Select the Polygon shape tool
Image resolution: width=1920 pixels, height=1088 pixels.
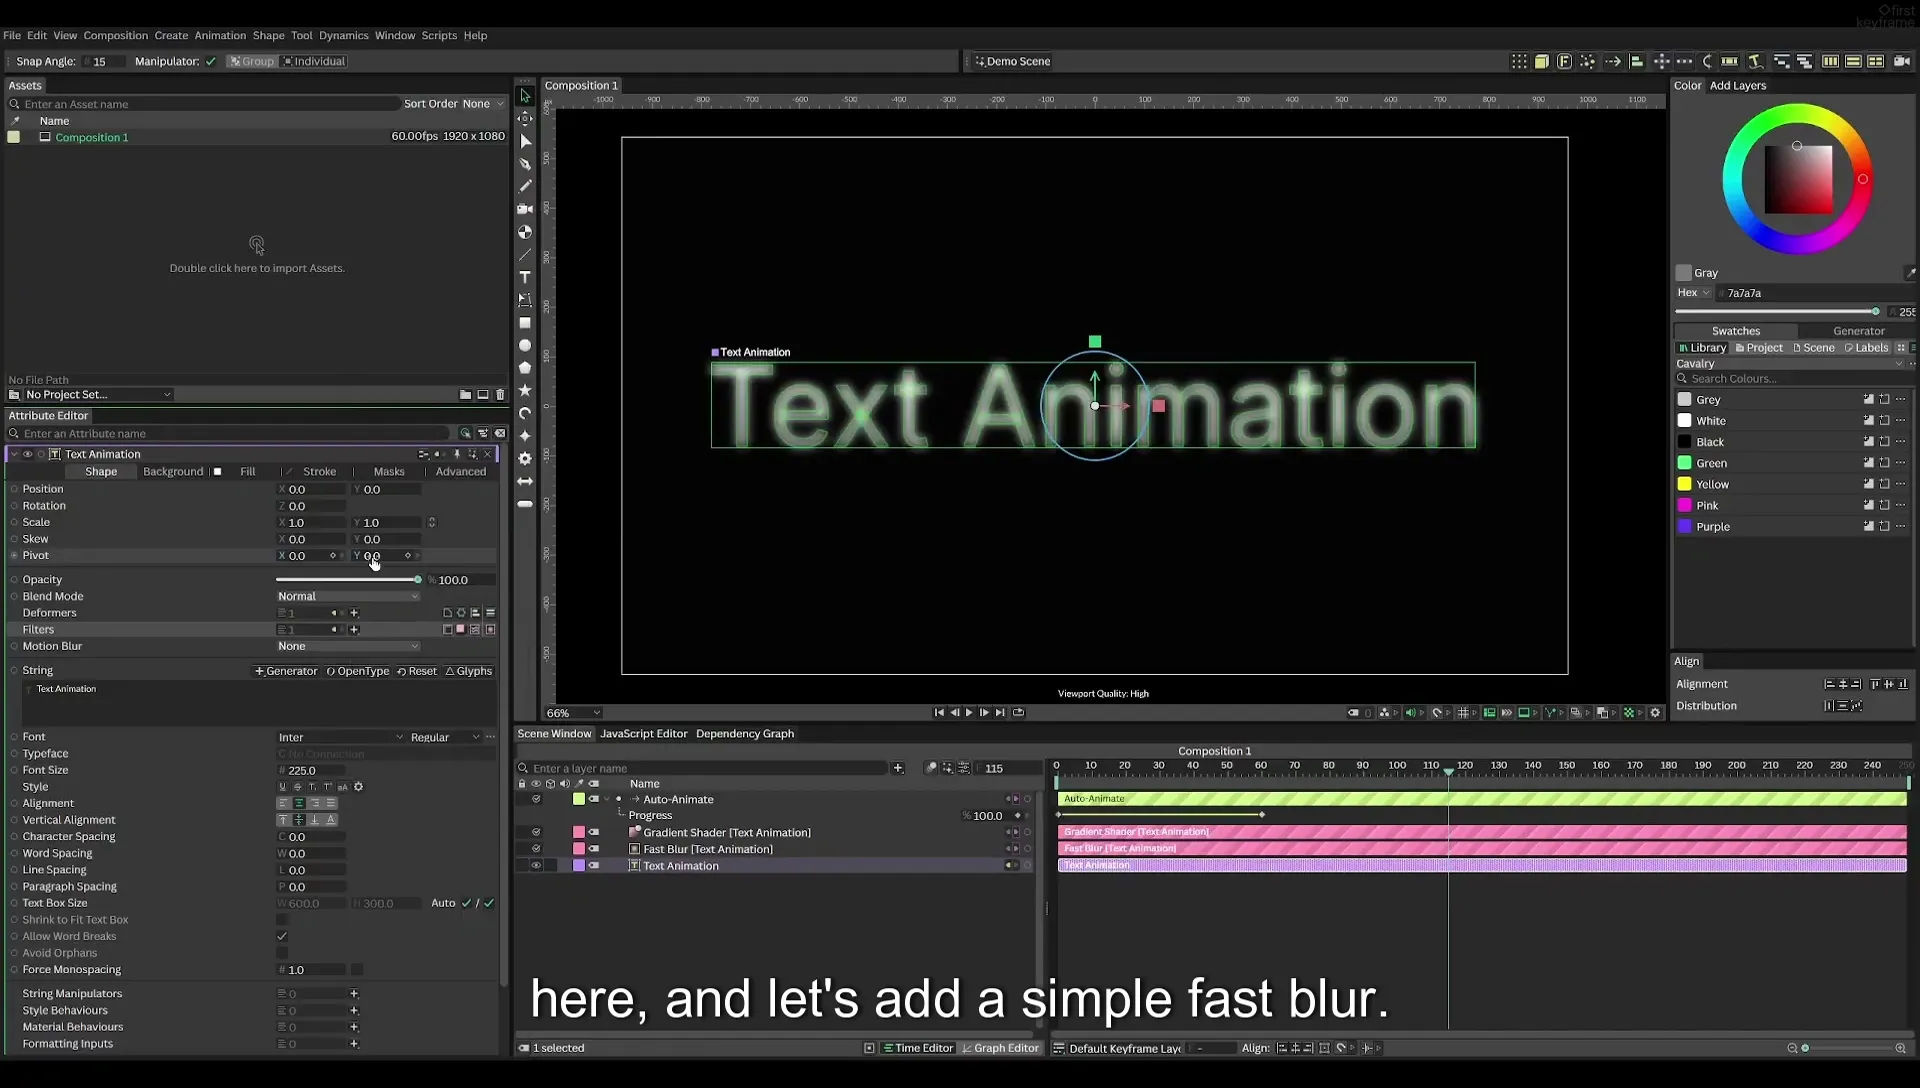click(525, 368)
